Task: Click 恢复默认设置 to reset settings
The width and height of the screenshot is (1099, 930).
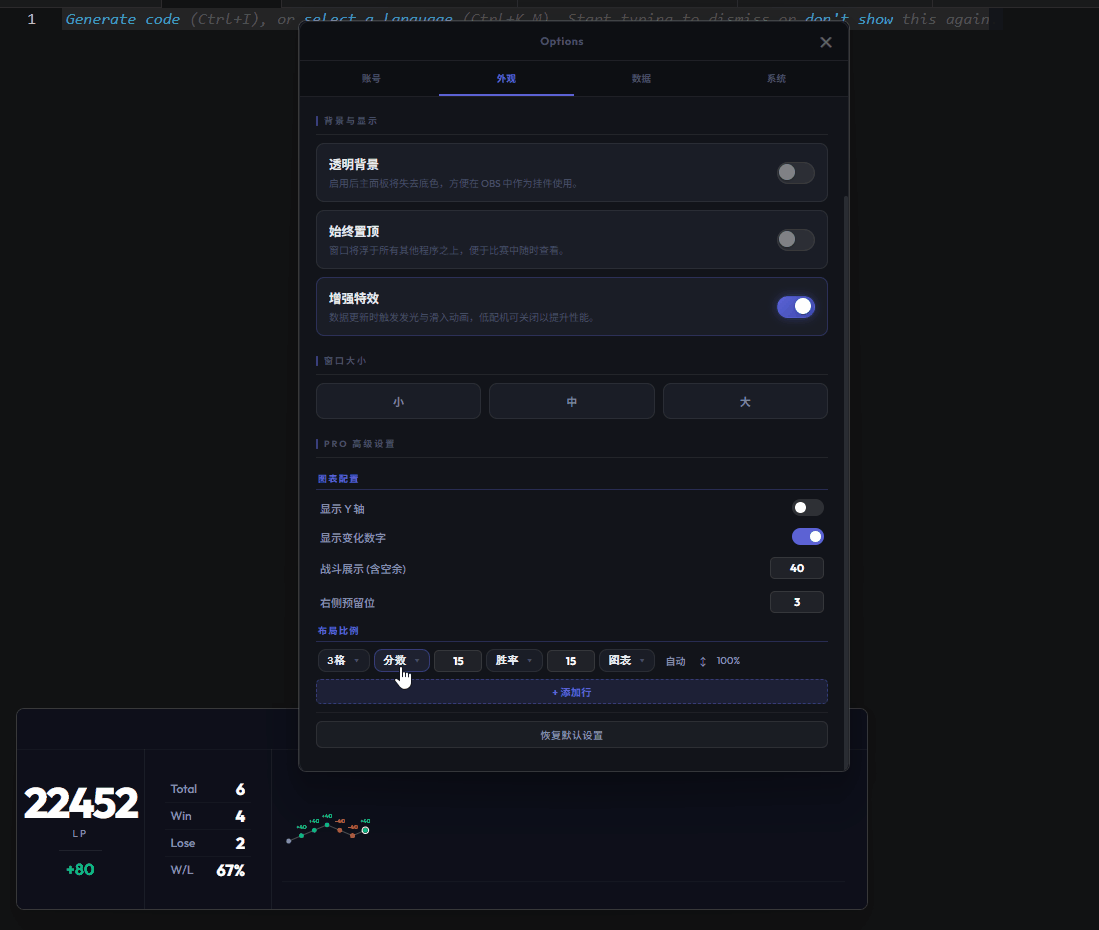Action: click(x=571, y=734)
